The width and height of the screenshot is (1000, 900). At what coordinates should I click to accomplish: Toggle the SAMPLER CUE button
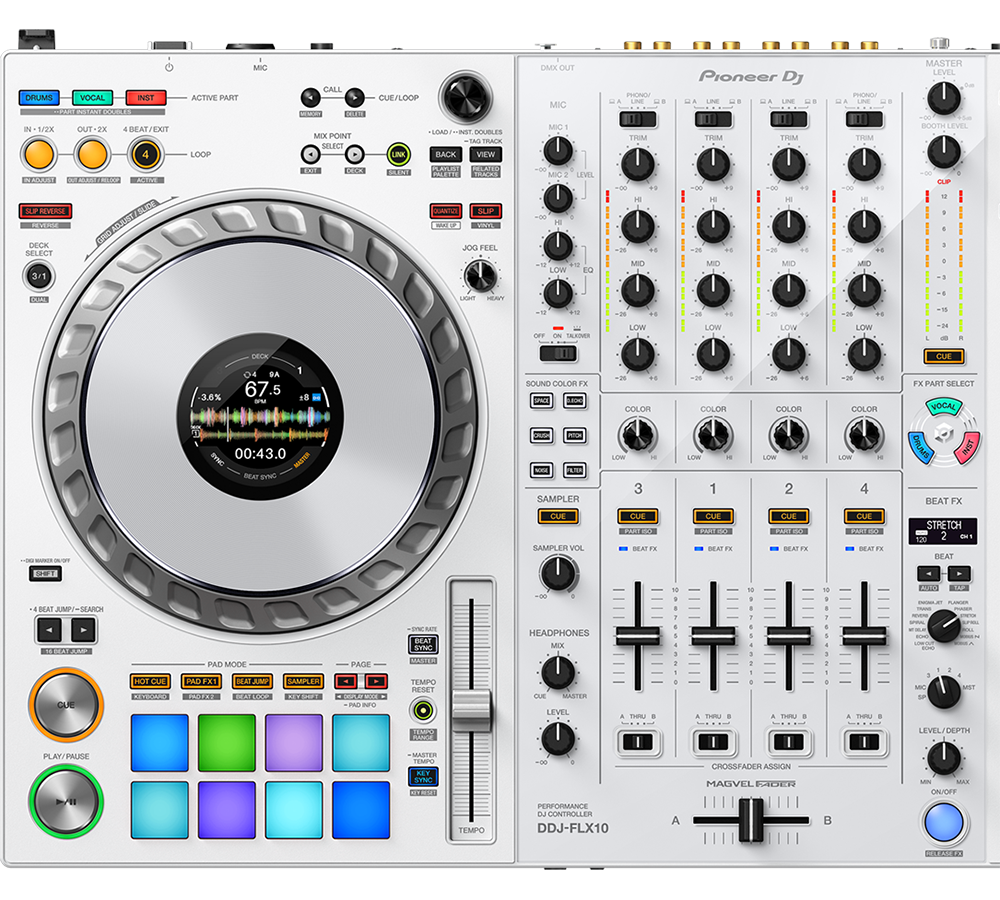click(x=558, y=516)
